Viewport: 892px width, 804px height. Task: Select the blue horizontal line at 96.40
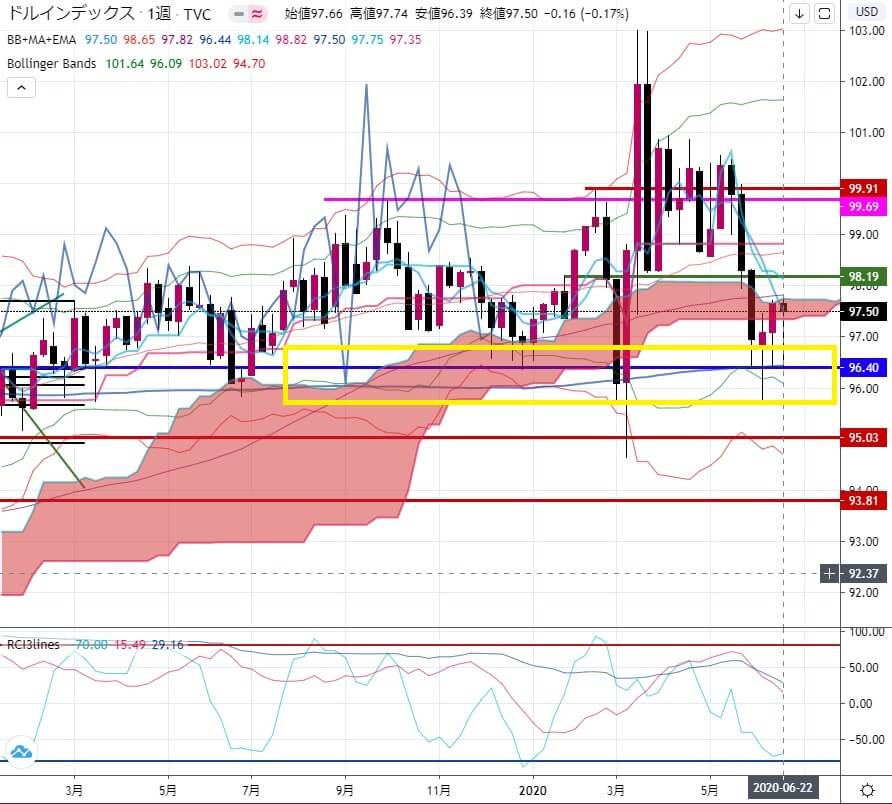[420, 368]
